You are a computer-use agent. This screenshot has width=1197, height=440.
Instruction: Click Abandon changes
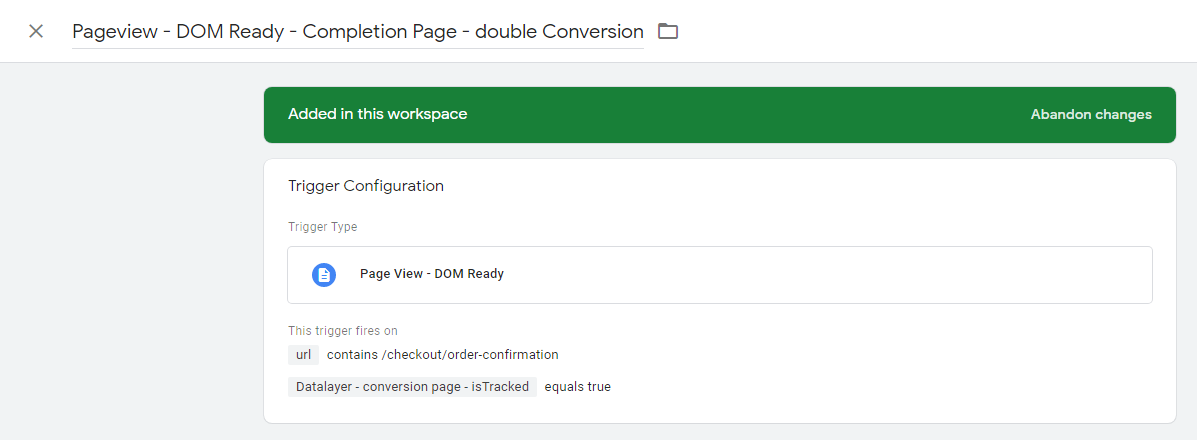pos(1091,115)
